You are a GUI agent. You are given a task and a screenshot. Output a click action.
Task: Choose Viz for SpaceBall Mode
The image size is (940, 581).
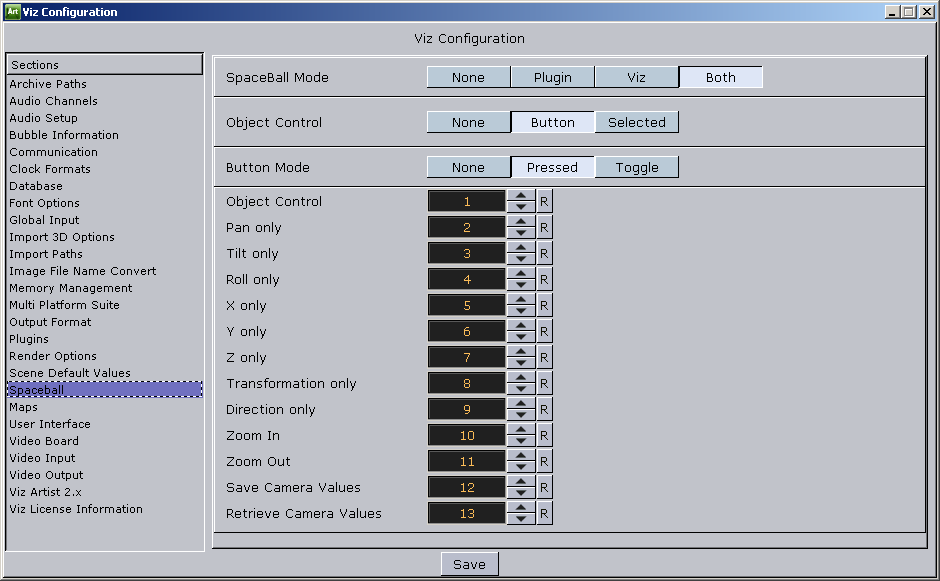pyautogui.click(x=636, y=78)
